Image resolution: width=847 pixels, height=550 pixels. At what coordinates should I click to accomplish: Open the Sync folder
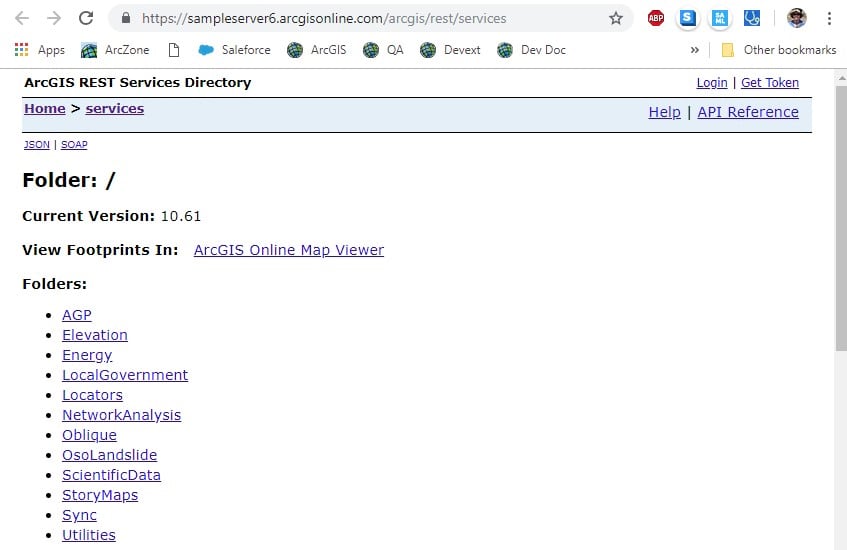coord(79,515)
